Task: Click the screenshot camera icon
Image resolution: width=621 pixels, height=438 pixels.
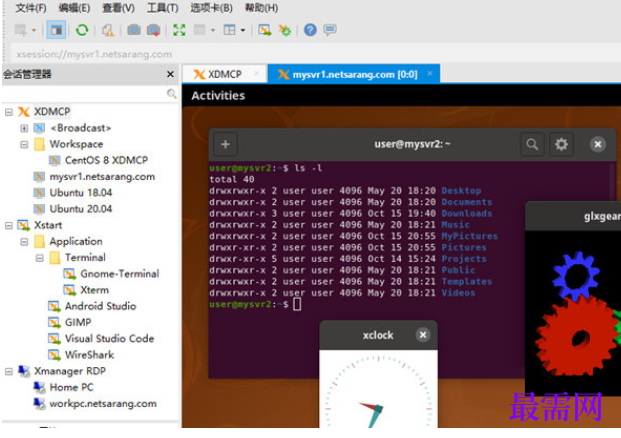Action: 134,30
